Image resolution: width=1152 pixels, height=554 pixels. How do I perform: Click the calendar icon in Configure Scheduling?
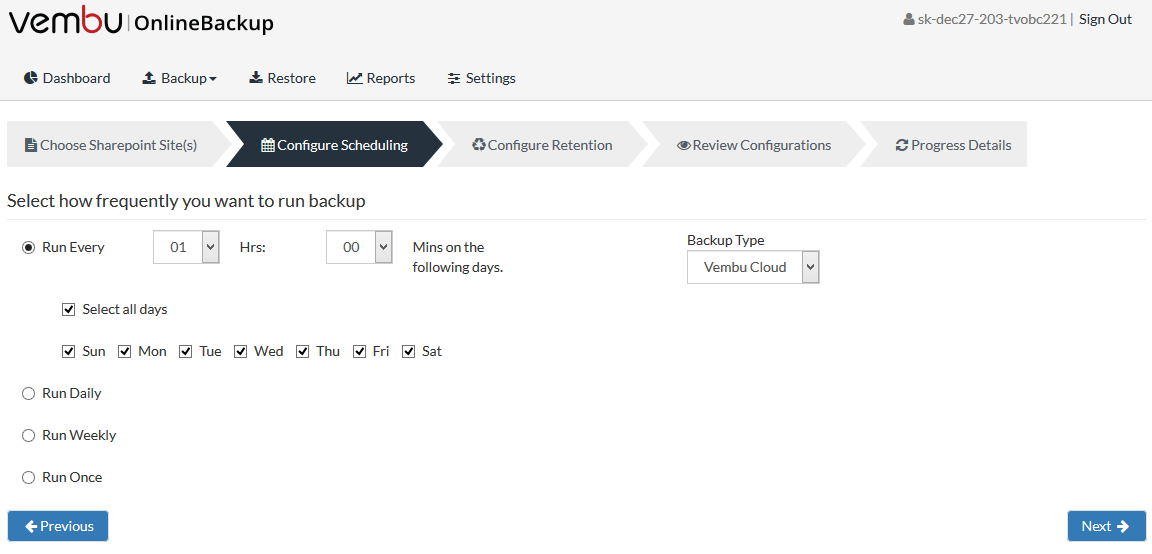[268, 145]
